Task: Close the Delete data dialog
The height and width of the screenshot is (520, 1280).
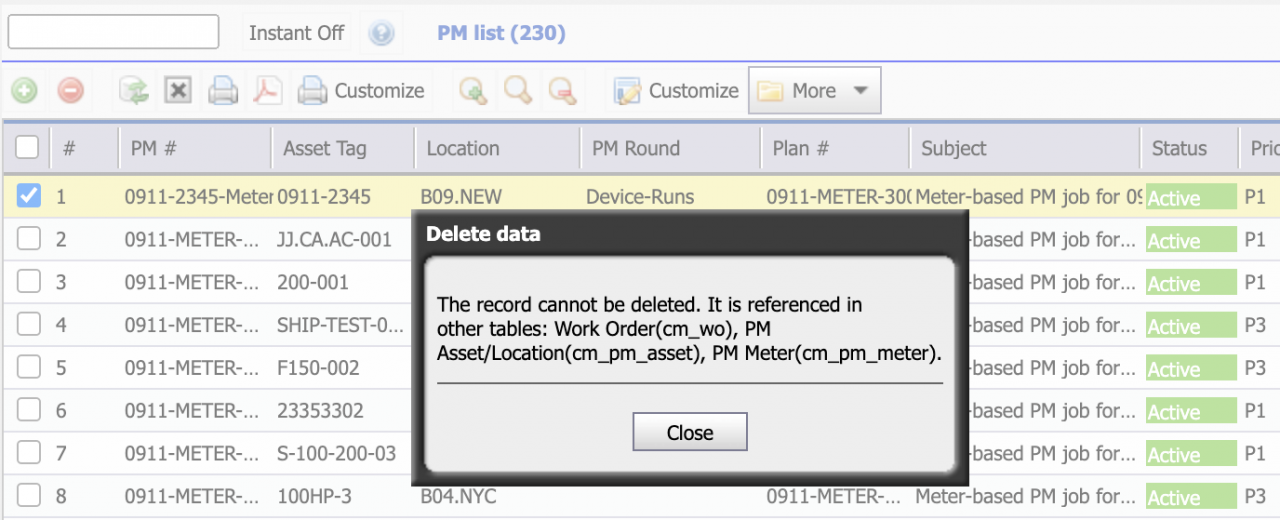Action: pos(690,432)
